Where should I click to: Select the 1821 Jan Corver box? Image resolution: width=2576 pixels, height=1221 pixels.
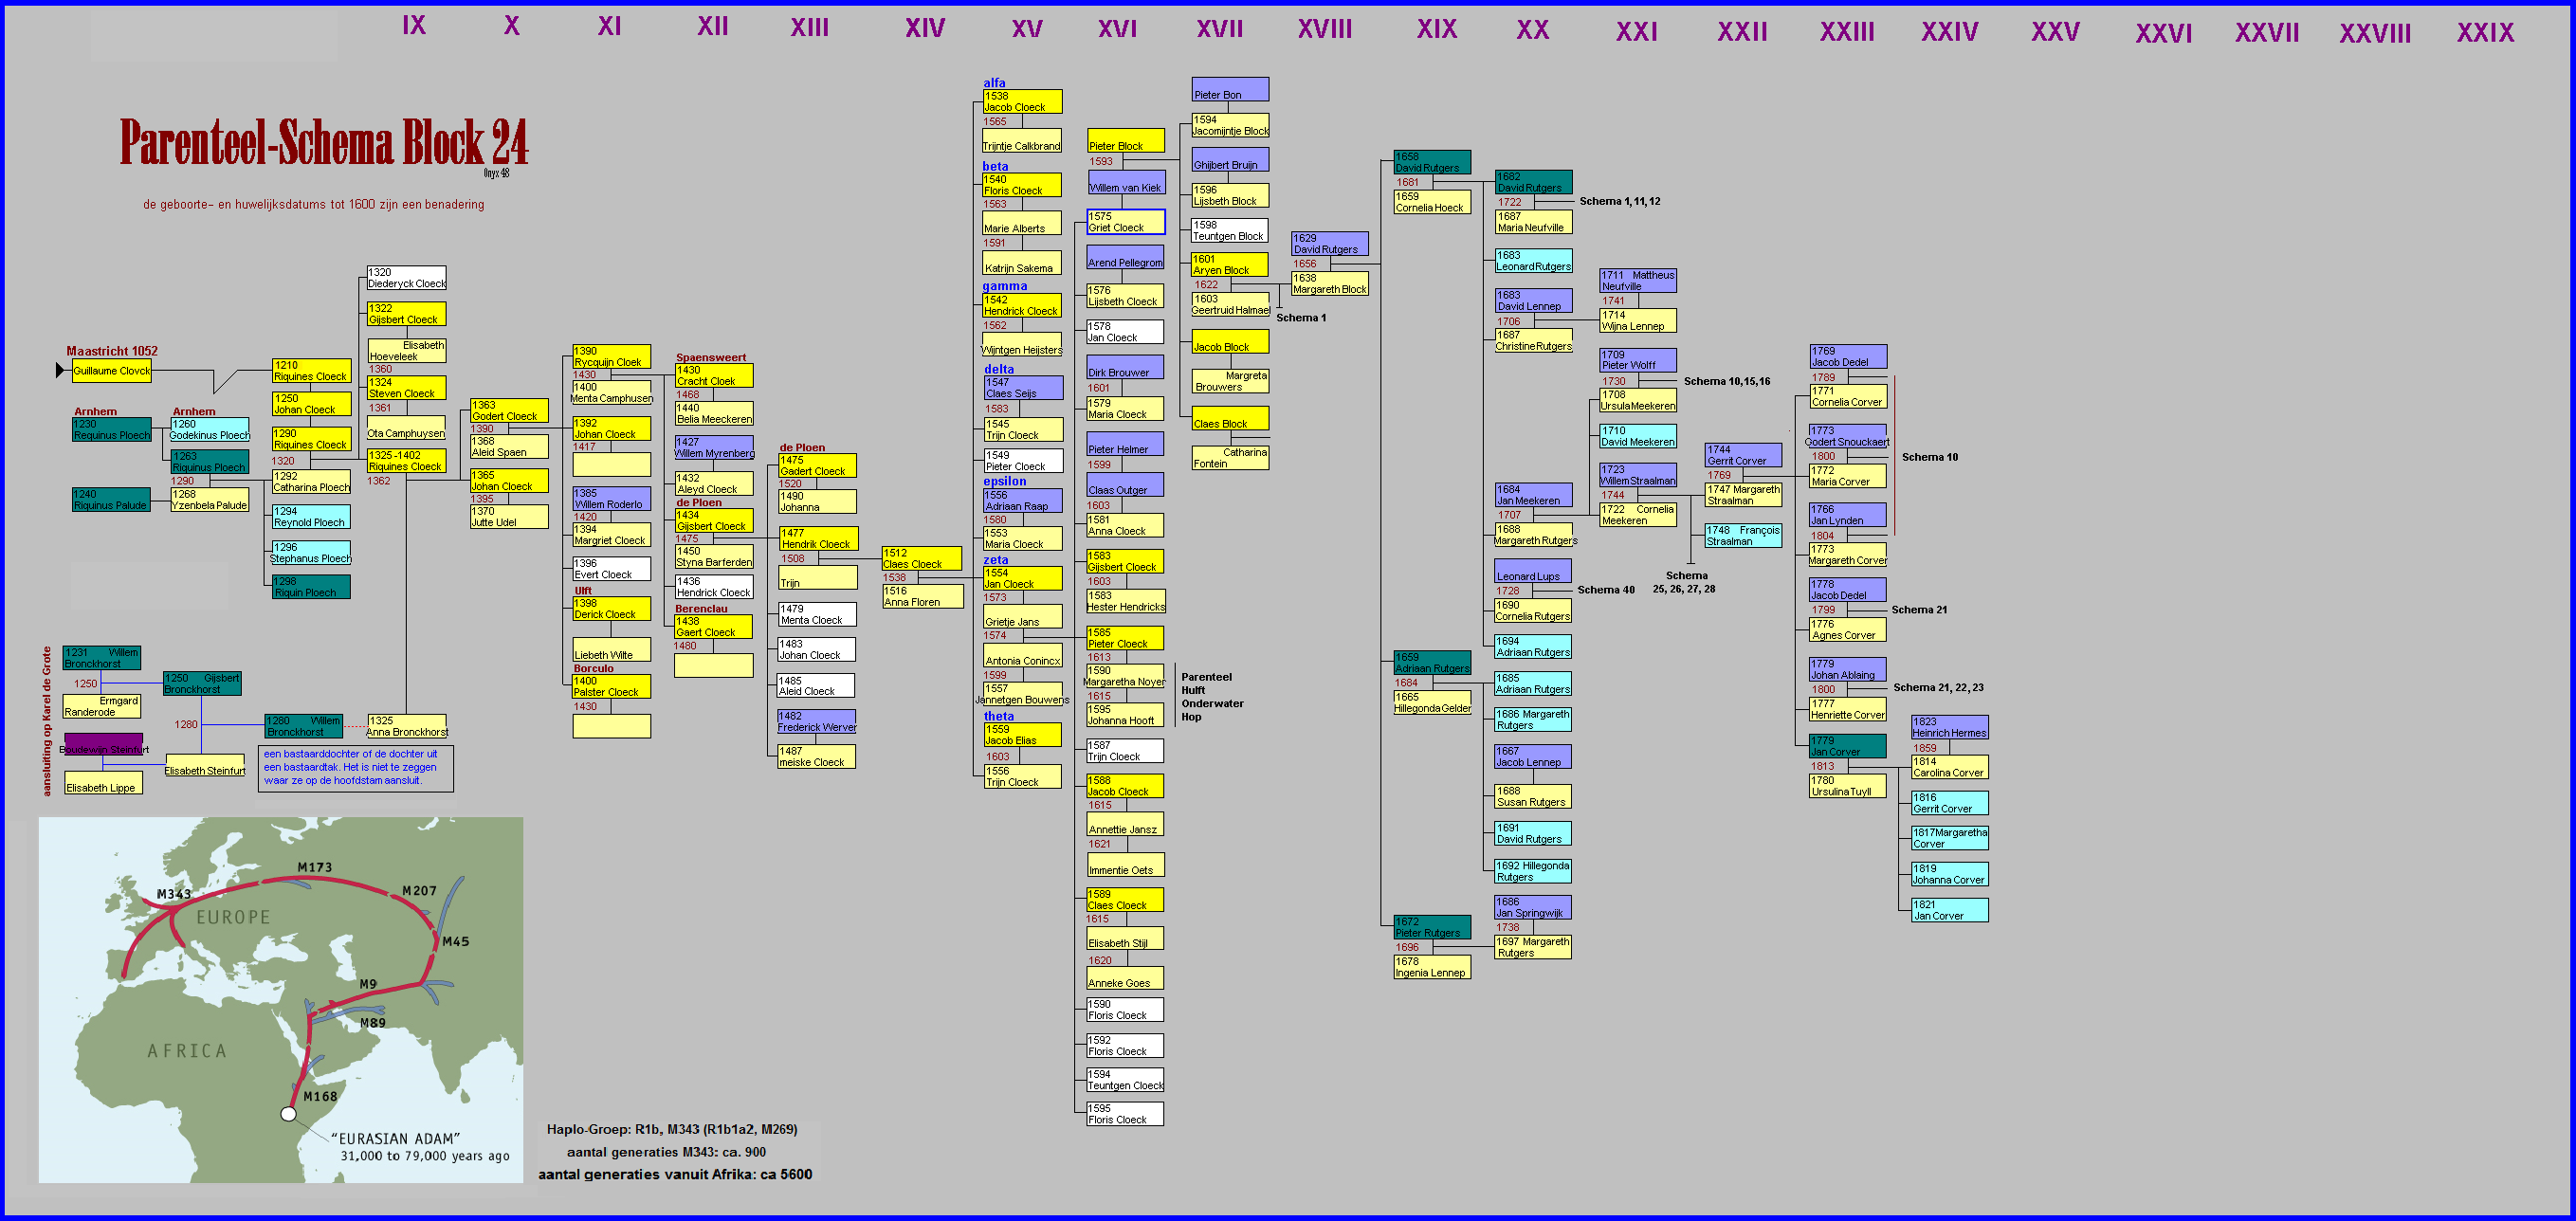(1948, 910)
